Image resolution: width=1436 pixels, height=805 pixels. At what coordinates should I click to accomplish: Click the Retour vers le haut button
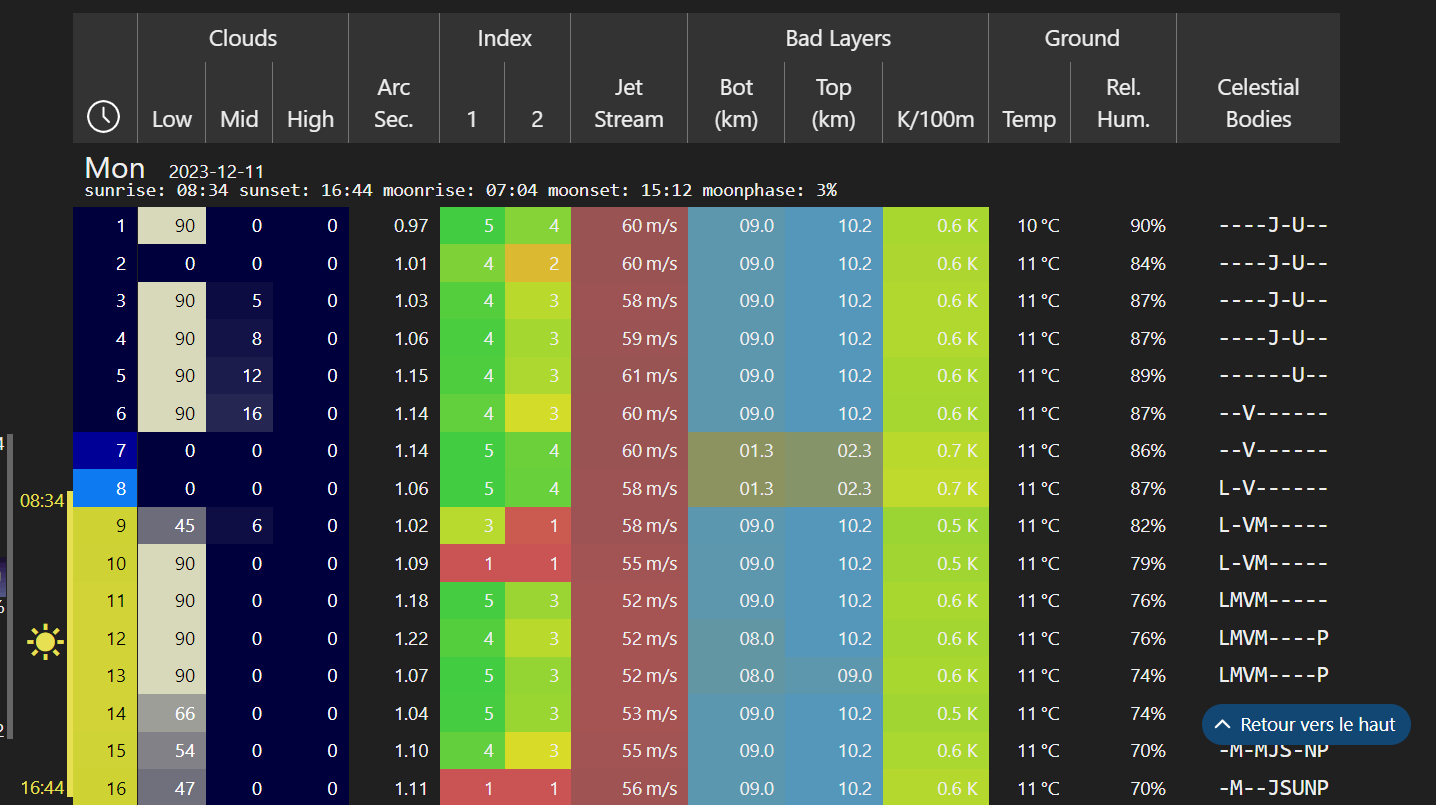click(1306, 725)
